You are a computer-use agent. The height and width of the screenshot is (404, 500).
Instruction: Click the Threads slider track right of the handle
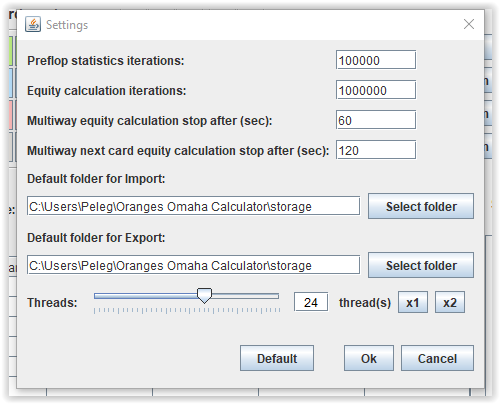click(x=245, y=296)
